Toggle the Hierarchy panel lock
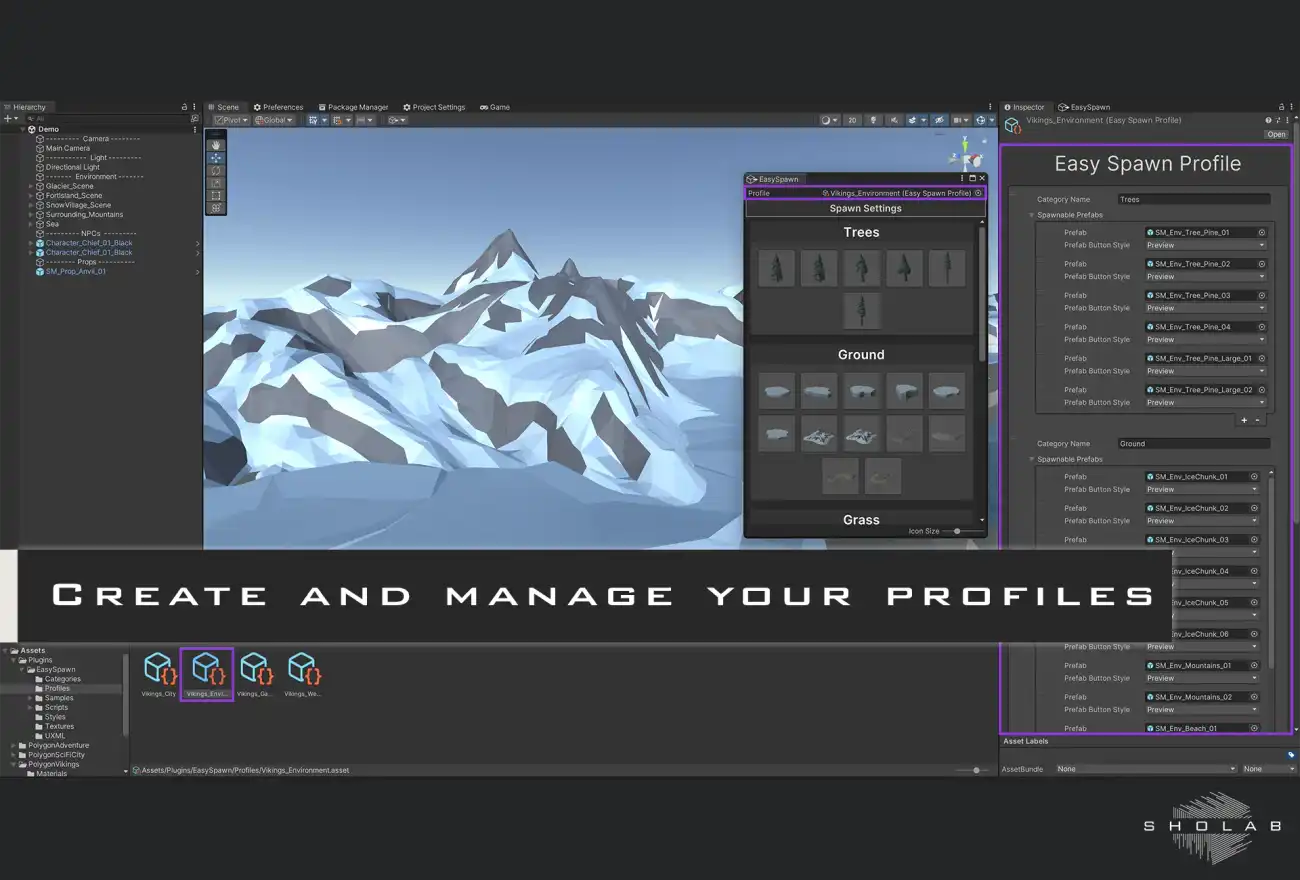This screenshot has width=1300, height=880. point(184,107)
